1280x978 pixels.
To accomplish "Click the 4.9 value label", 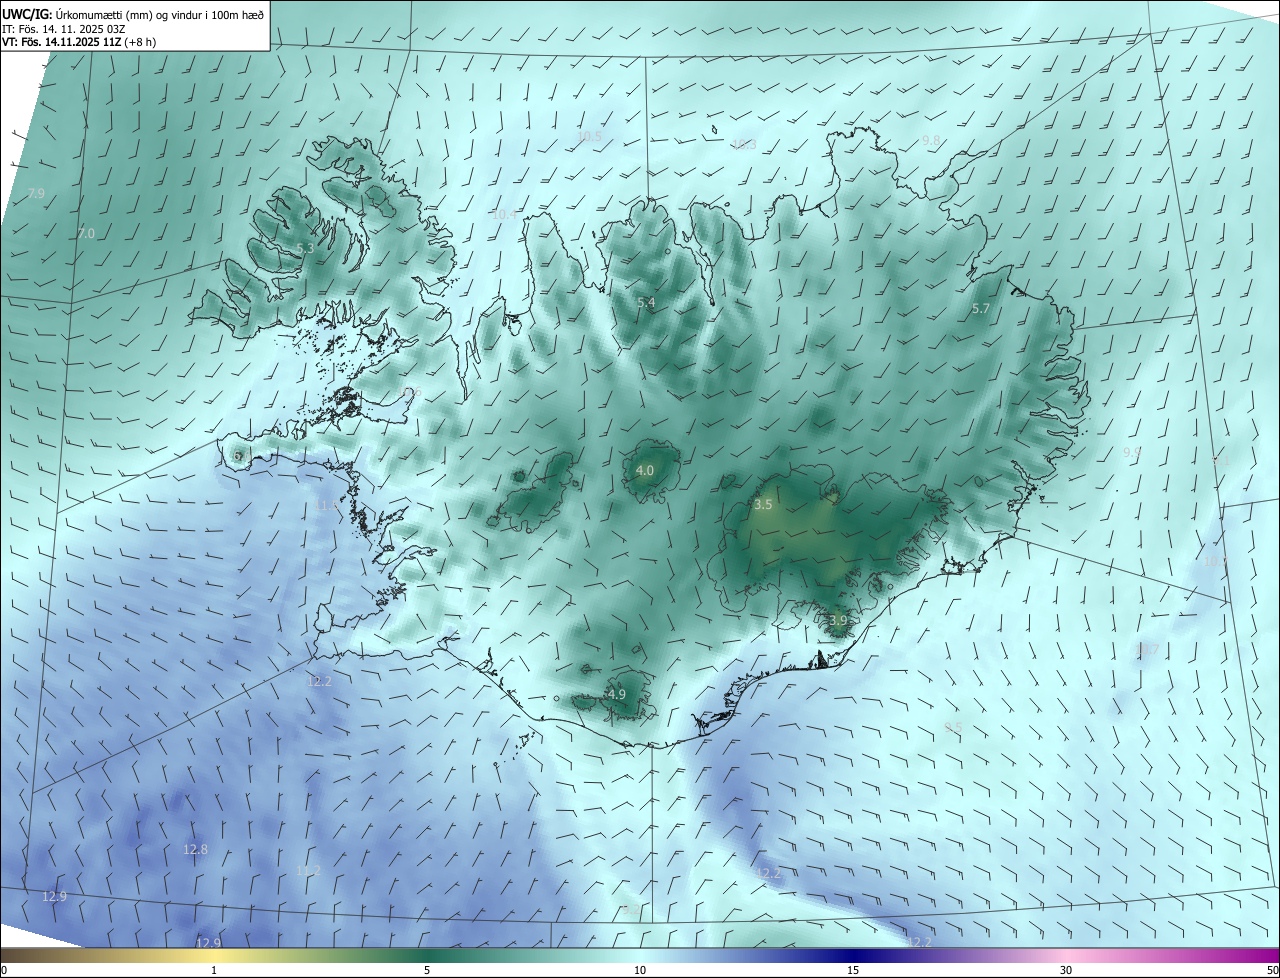I will point(617,694).
